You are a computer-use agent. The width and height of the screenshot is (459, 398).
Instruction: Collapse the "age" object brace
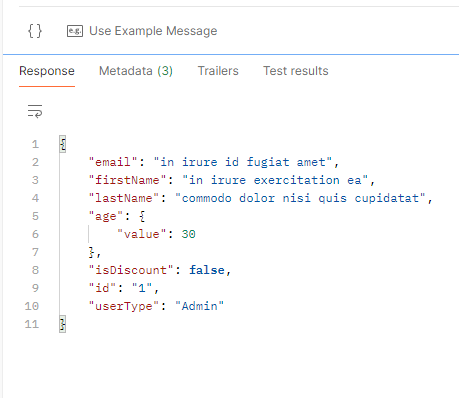[142, 216]
